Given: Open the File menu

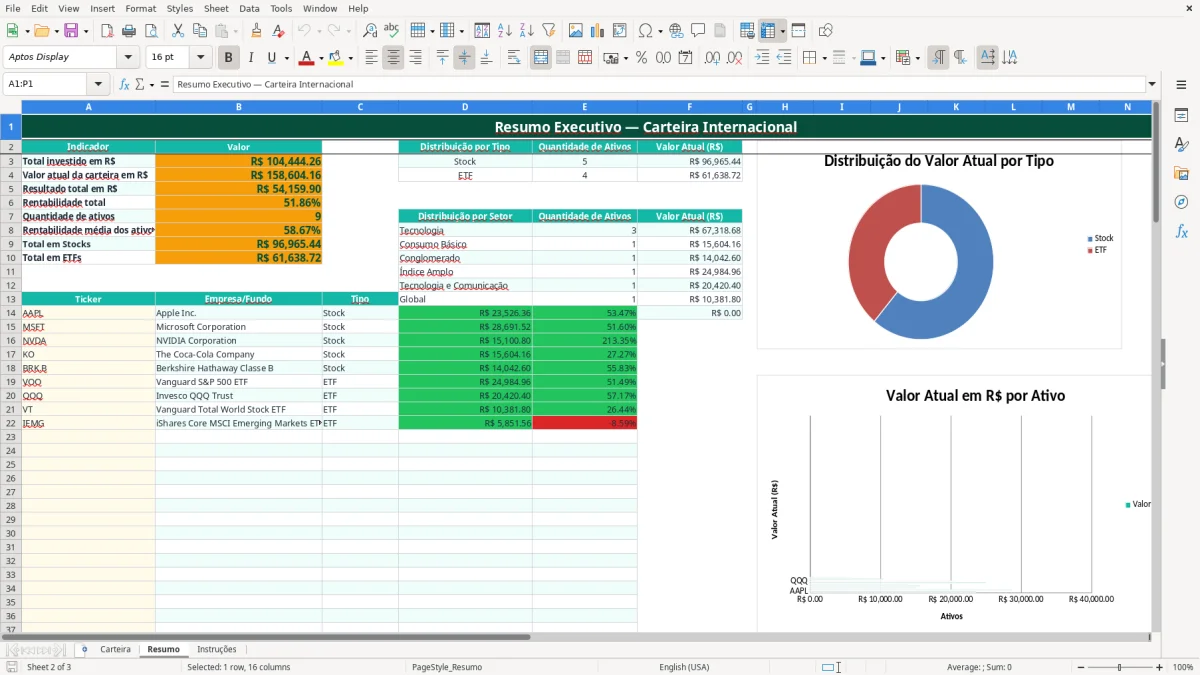Looking at the screenshot, I should coord(13,8).
